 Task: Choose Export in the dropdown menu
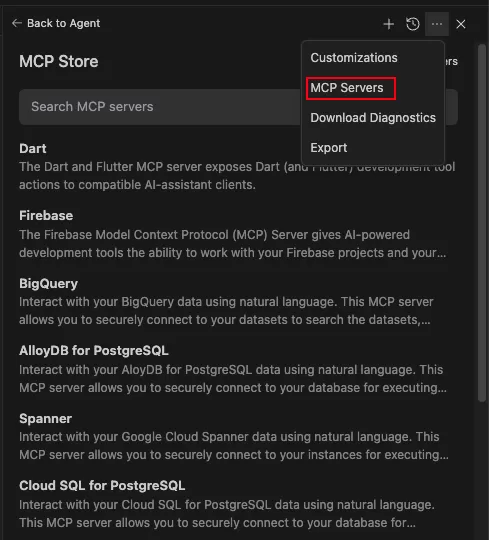coord(329,148)
